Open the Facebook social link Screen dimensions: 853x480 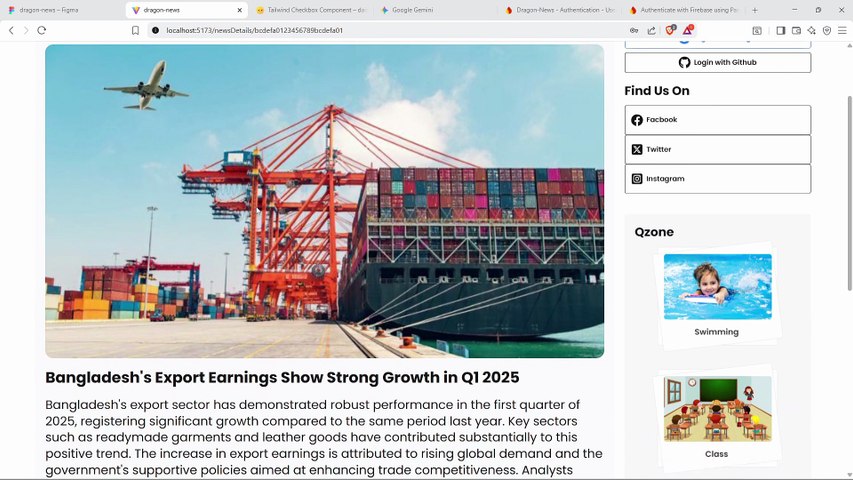pyautogui.click(x=718, y=120)
